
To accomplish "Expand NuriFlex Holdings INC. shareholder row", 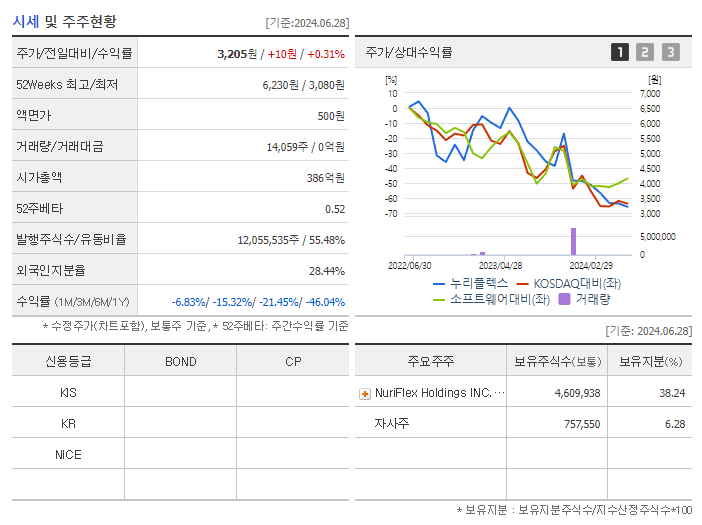I will [365, 394].
